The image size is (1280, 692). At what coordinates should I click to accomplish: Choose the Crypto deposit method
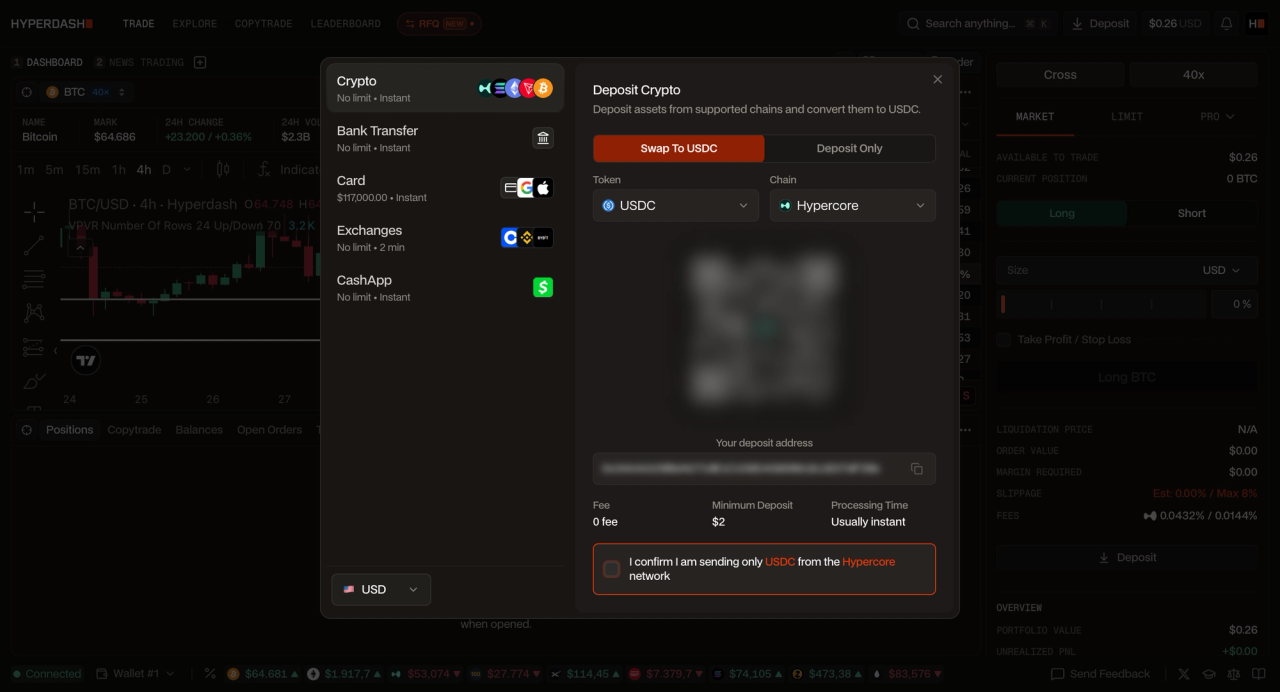click(x=445, y=88)
